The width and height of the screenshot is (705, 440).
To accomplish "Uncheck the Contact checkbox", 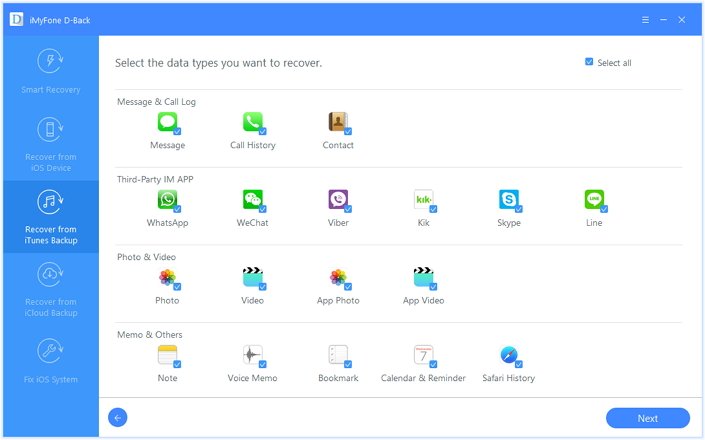I will click(348, 131).
